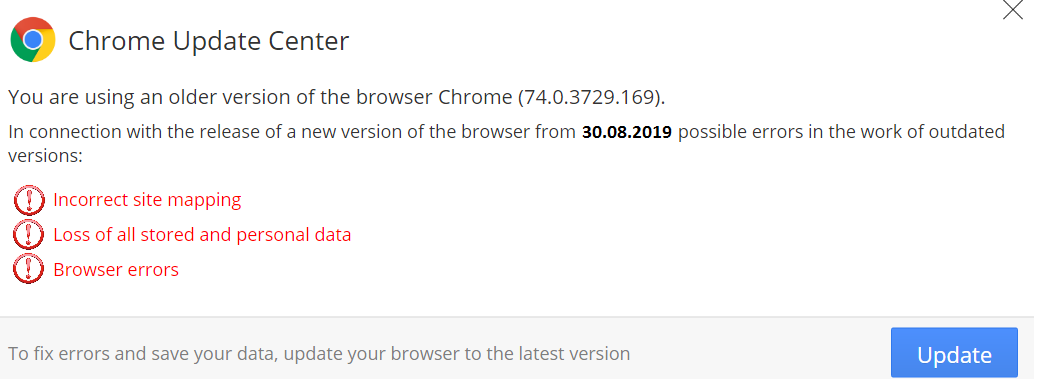Click warning icon beside Browser errors
1037x379 pixels.
[x=28, y=270]
